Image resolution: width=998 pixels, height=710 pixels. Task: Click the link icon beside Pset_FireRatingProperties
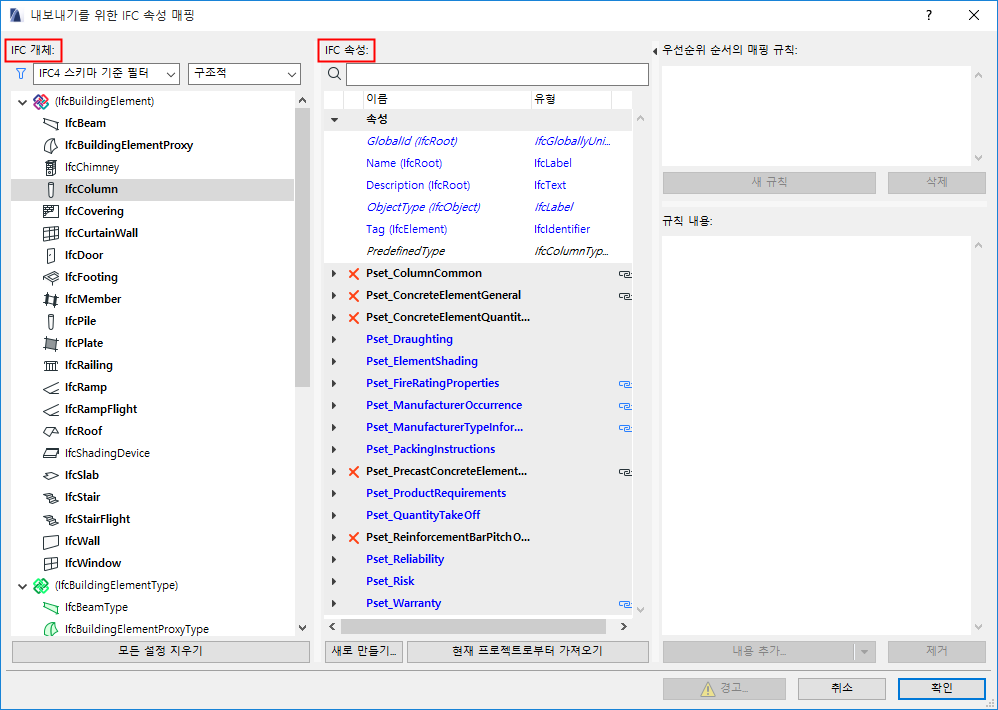pos(625,384)
